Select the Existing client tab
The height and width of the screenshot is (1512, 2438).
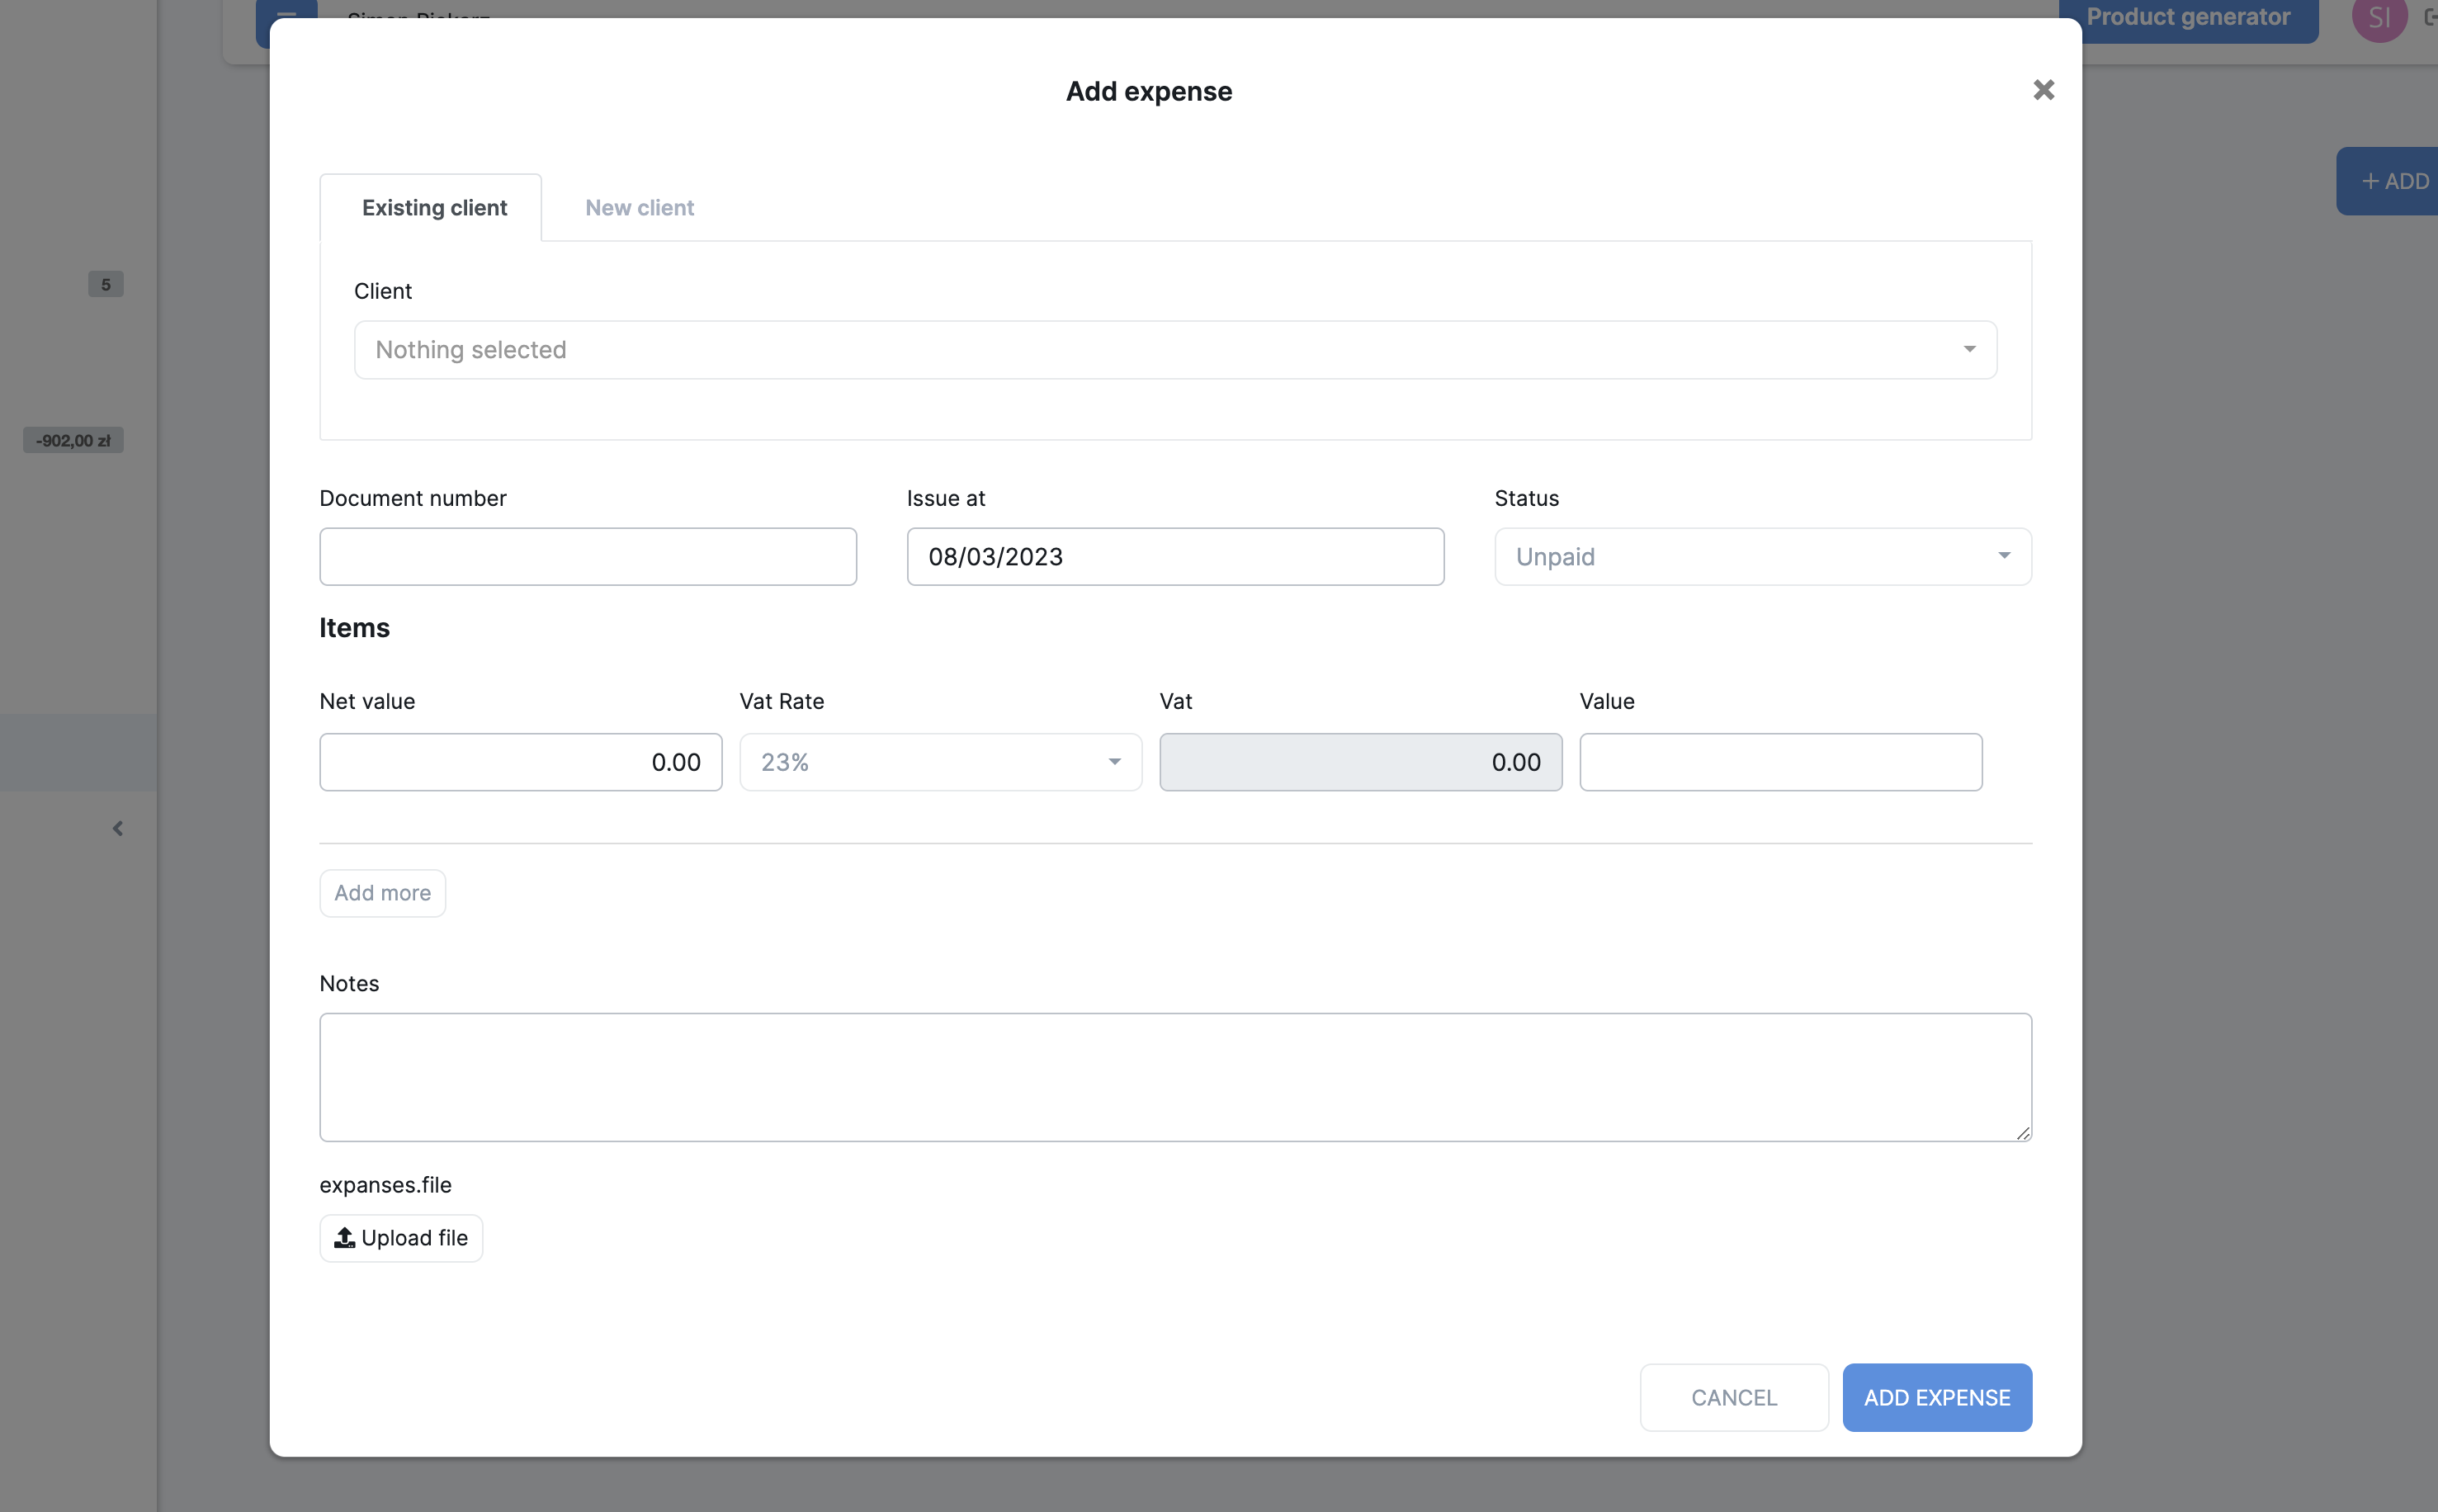pyautogui.click(x=434, y=208)
